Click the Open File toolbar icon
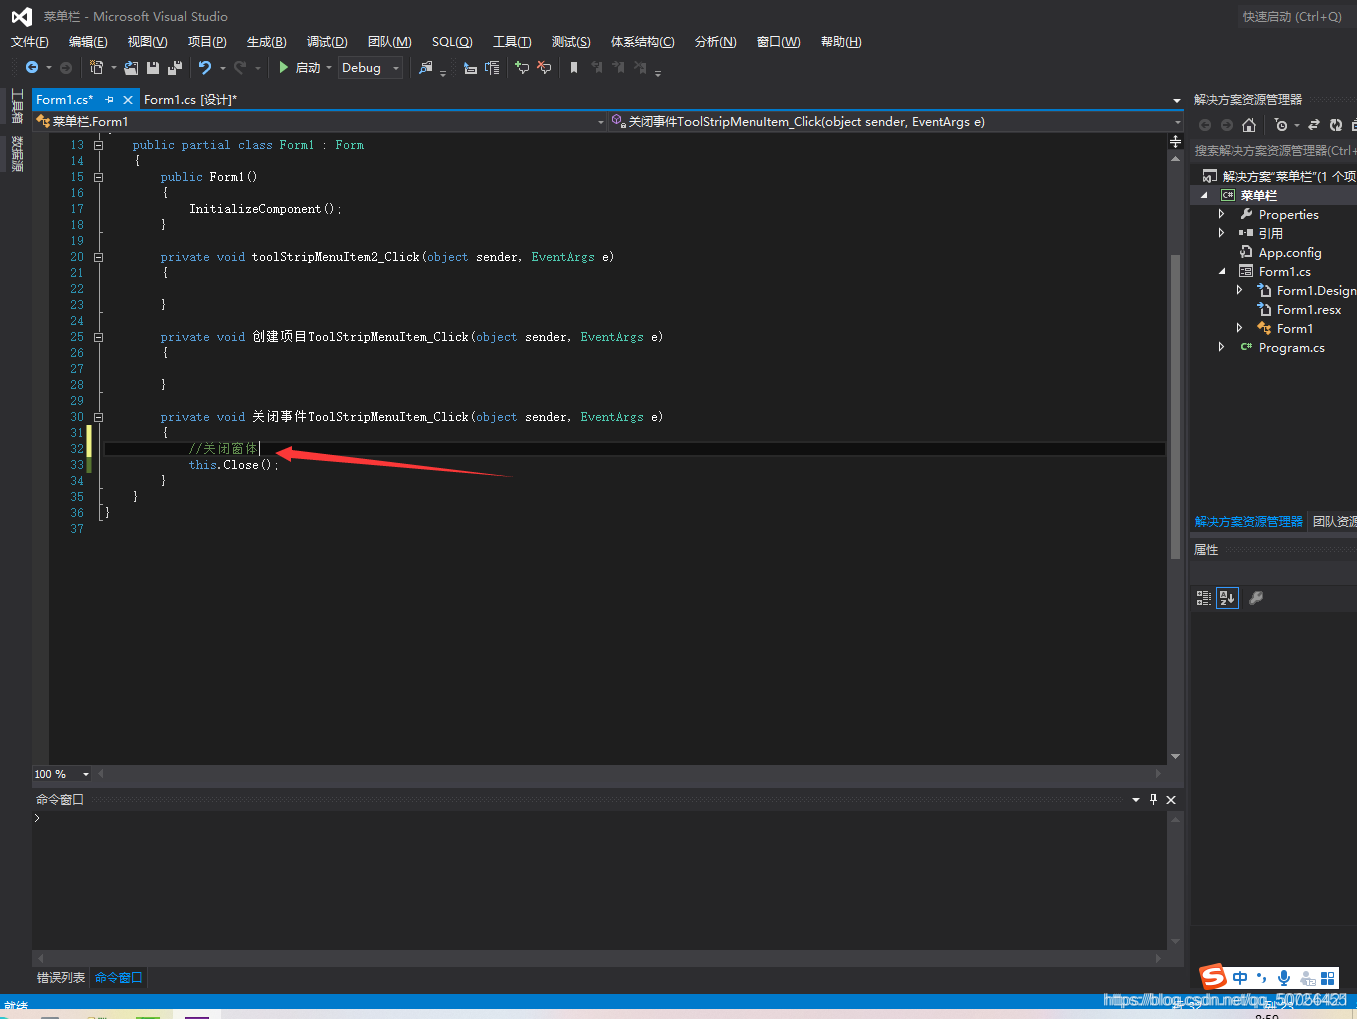 131,67
